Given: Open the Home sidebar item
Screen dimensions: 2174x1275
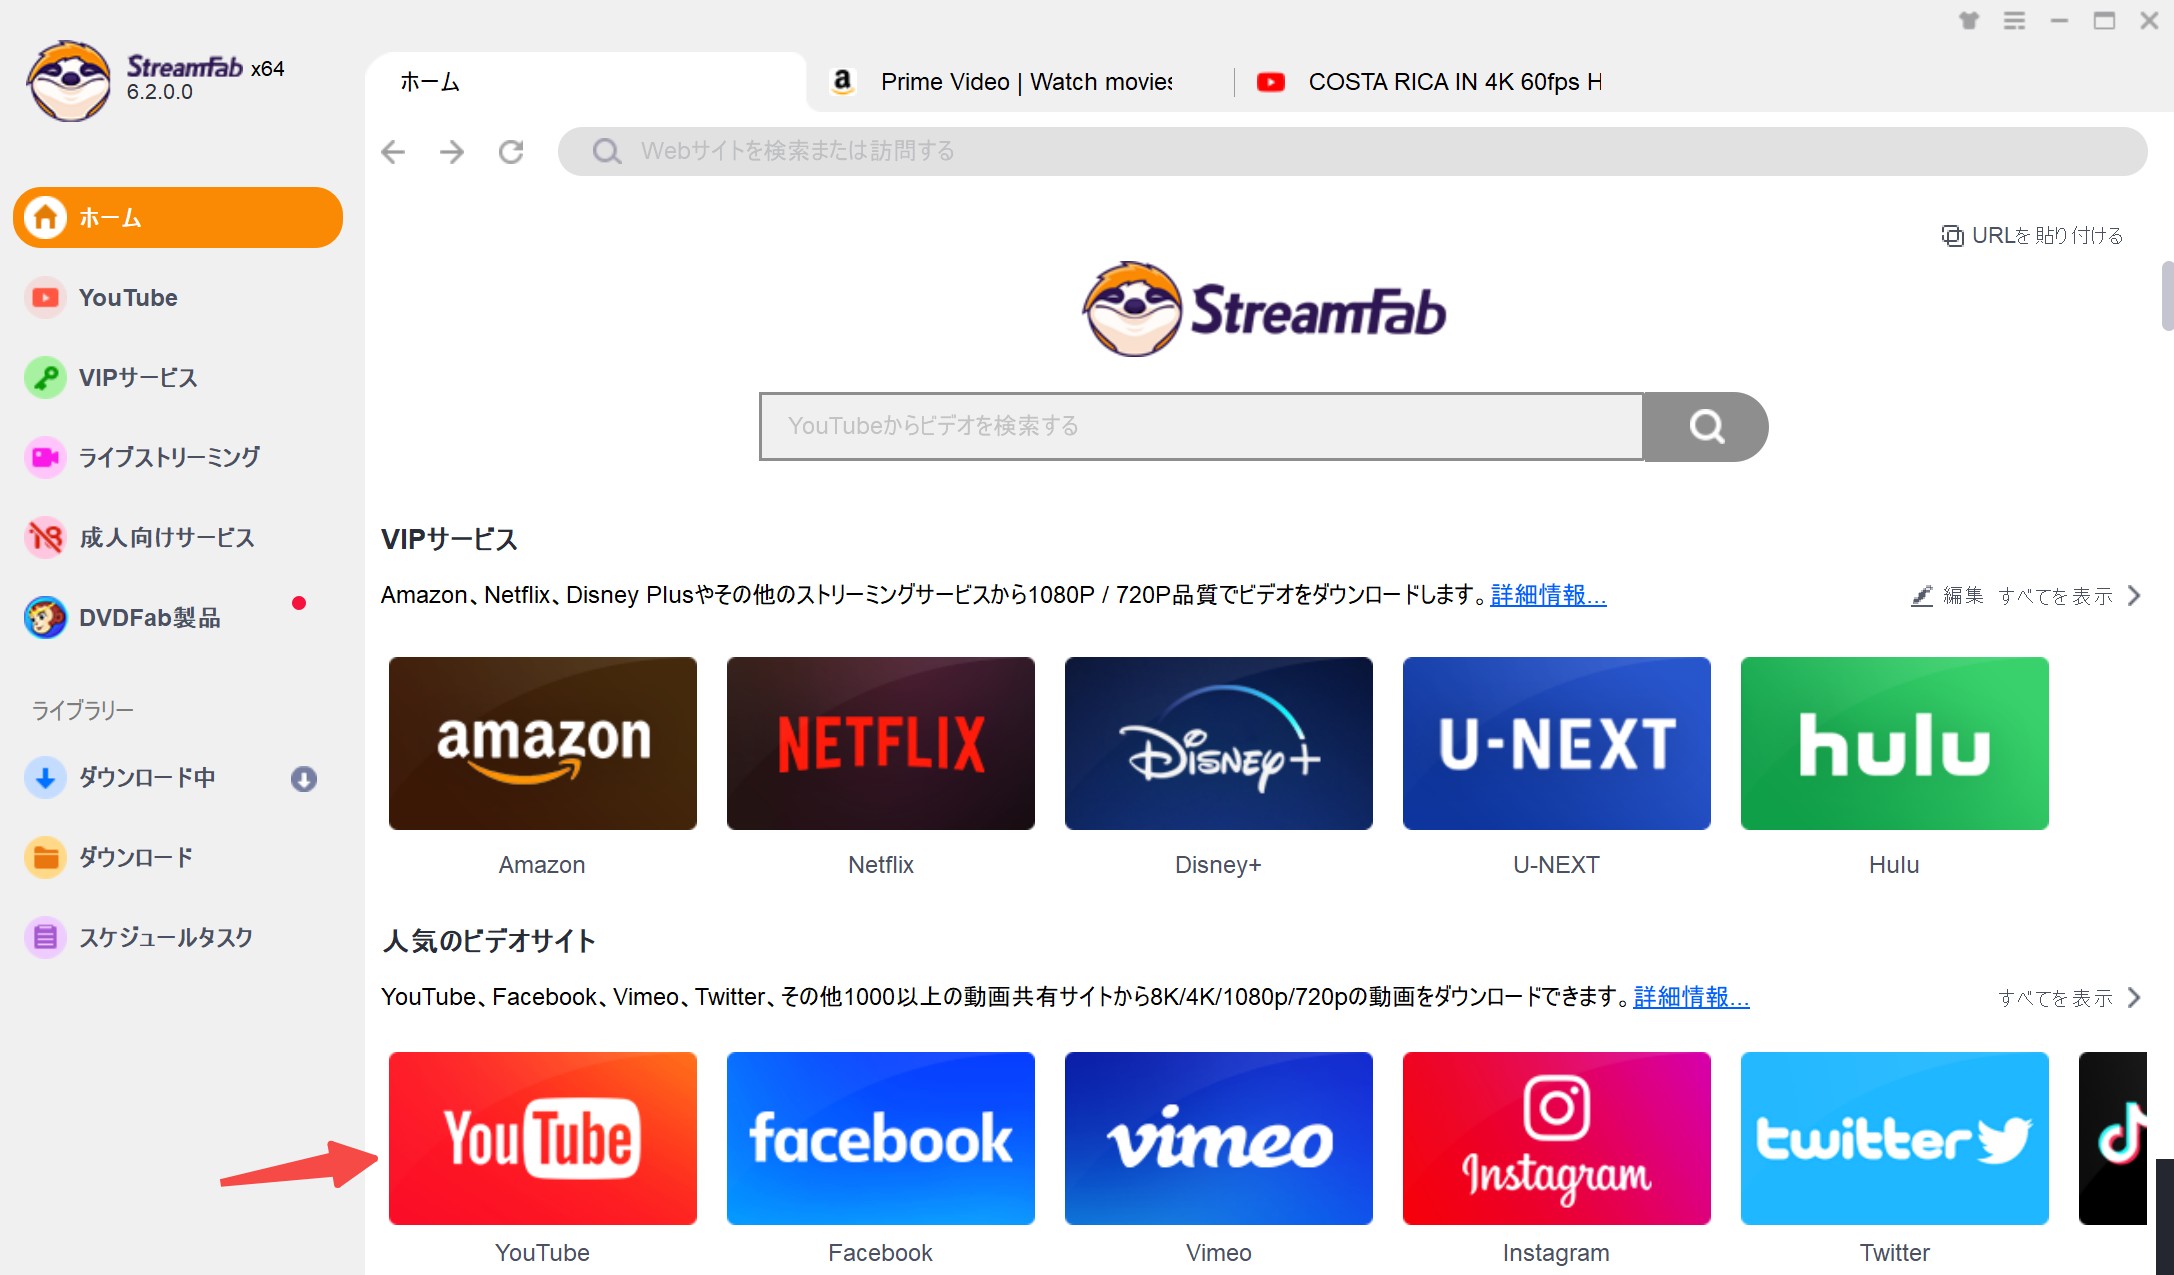Looking at the screenshot, I should tap(178, 217).
